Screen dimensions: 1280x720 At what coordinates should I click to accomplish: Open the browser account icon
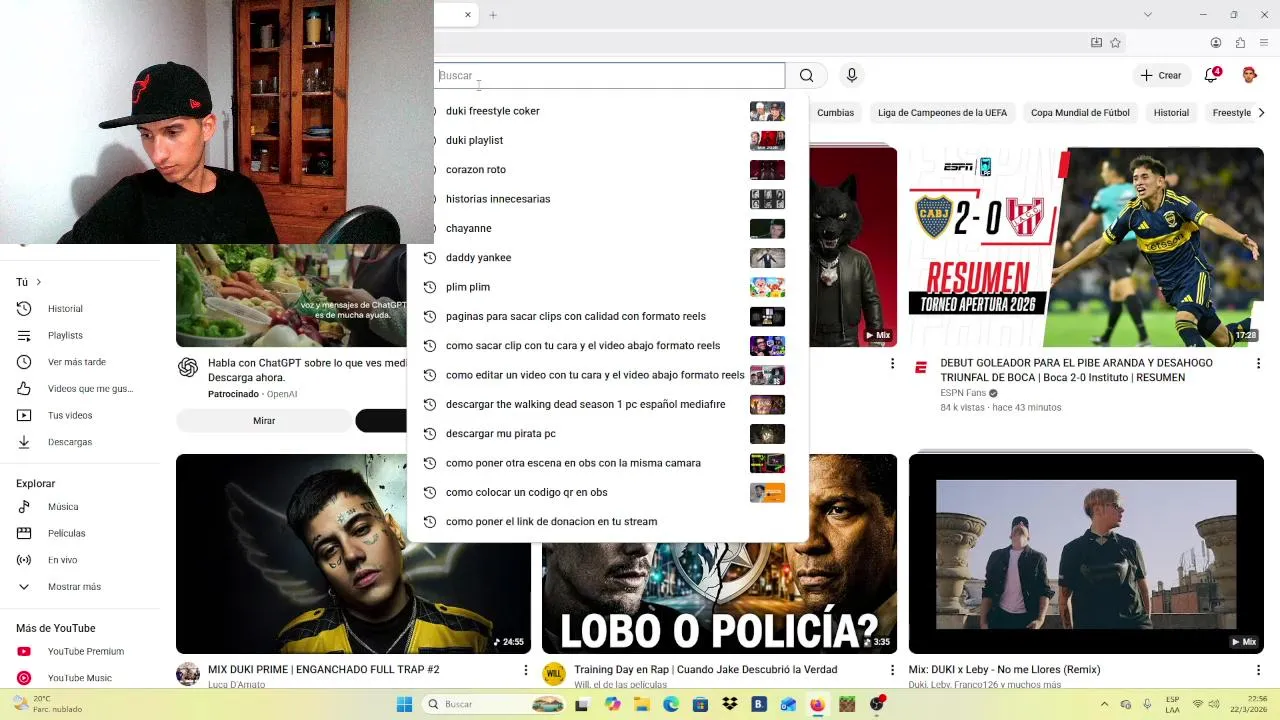[x=1216, y=43]
